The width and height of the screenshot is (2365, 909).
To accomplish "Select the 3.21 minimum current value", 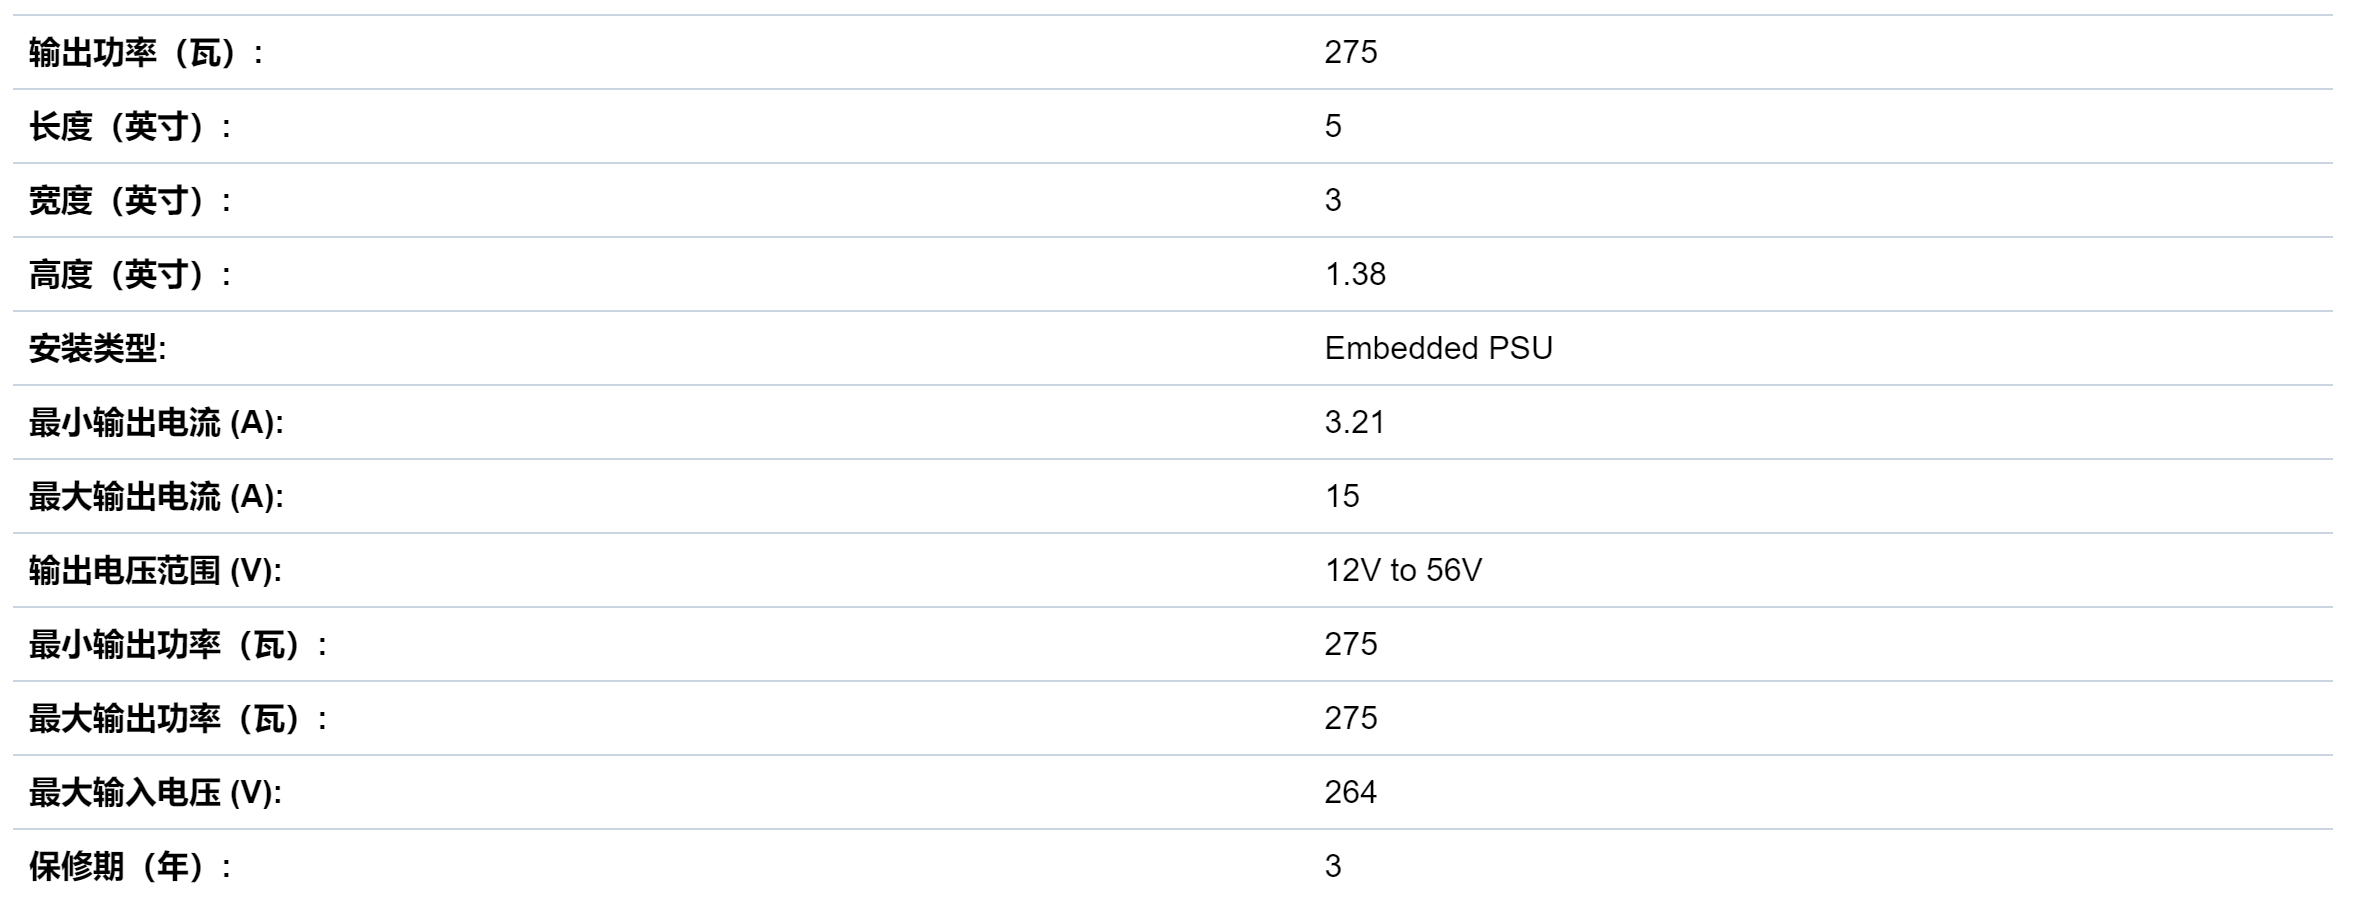I will [1354, 422].
